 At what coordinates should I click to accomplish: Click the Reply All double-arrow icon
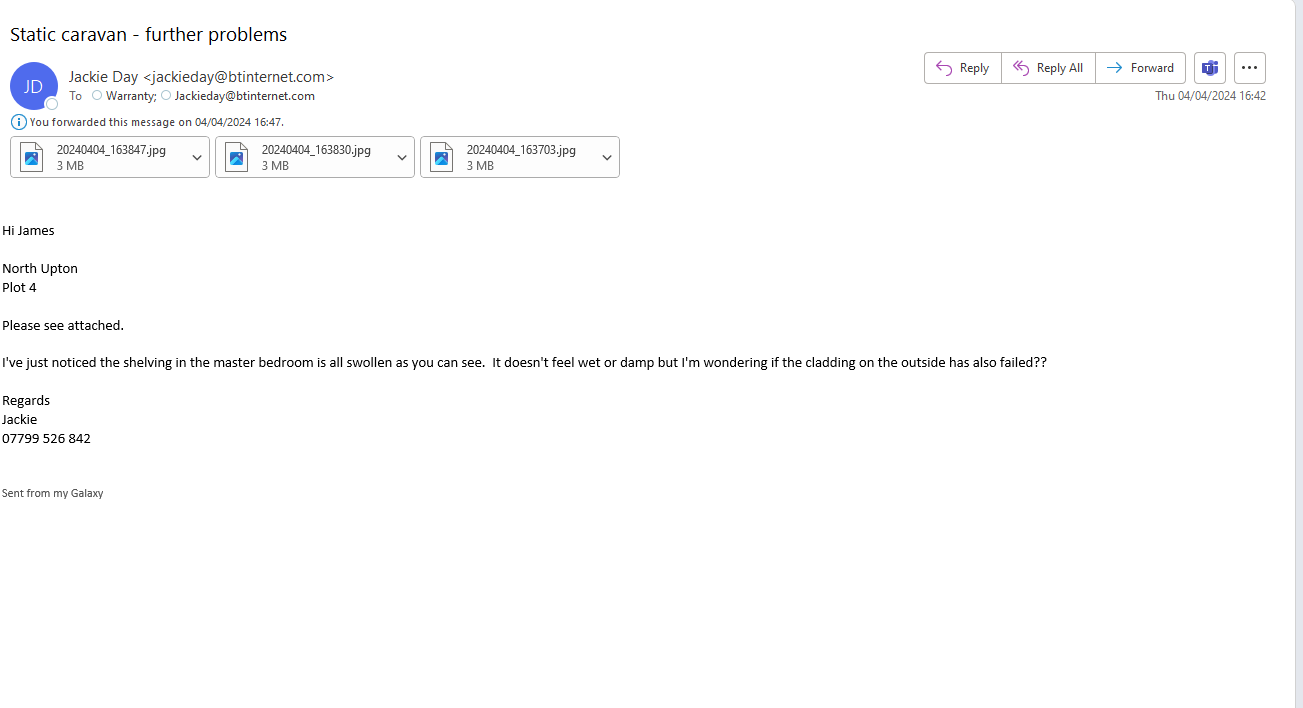click(1021, 68)
